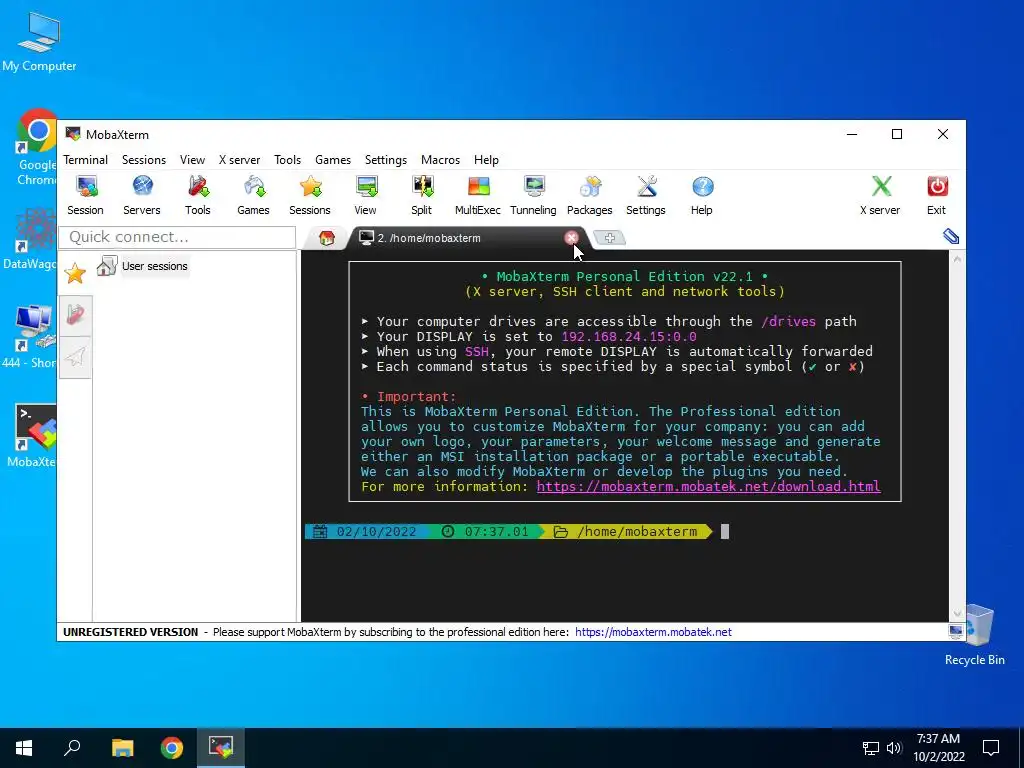Click the network tray icon
Viewport: 1024px width, 768px height.
point(871,748)
